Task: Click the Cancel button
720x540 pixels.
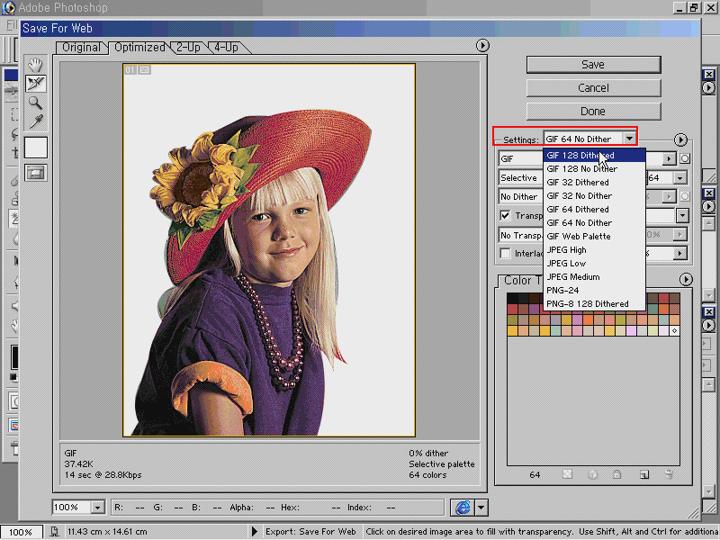Action: click(593, 88)
